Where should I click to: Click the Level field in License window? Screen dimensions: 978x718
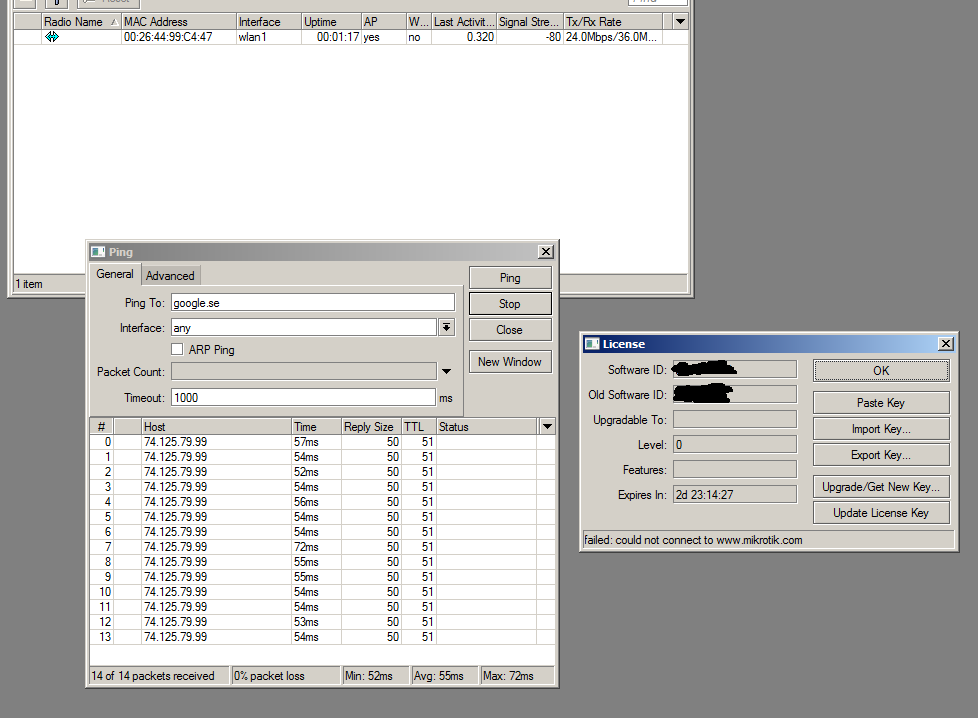coord(735,444)
